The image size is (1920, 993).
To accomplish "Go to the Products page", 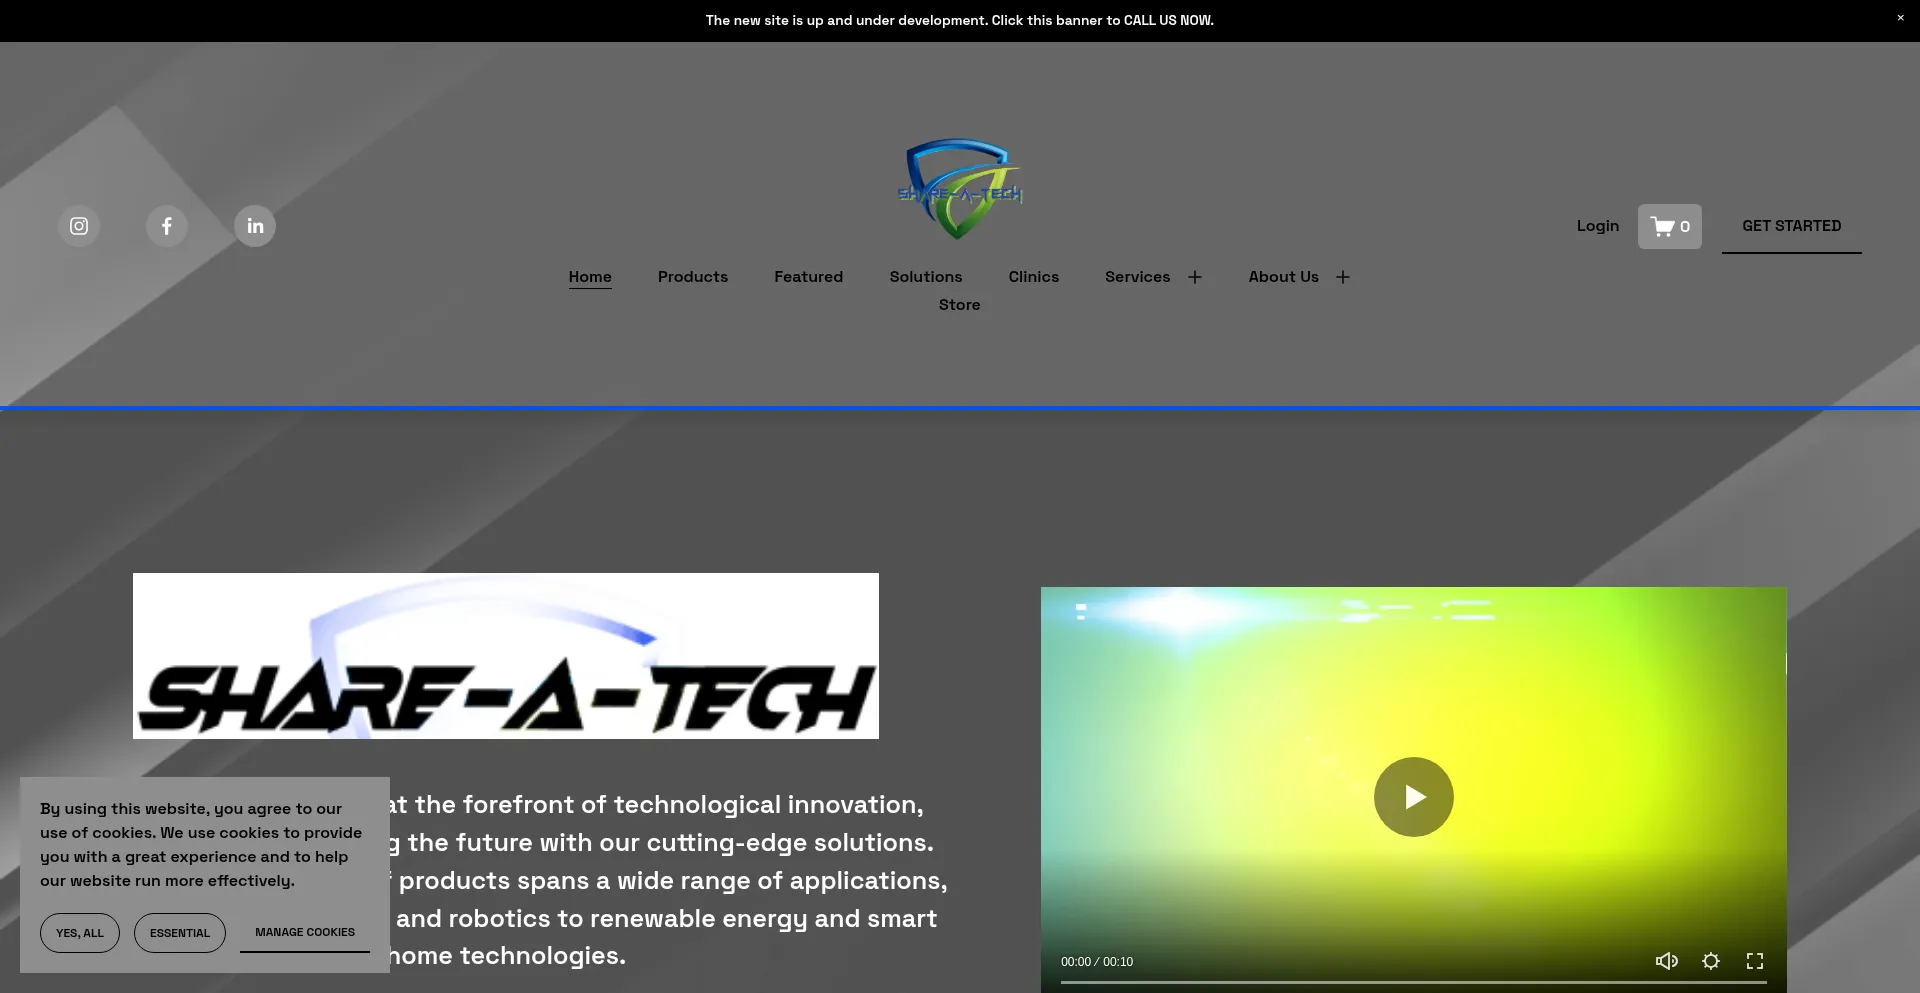I will [x=693, y=277].
